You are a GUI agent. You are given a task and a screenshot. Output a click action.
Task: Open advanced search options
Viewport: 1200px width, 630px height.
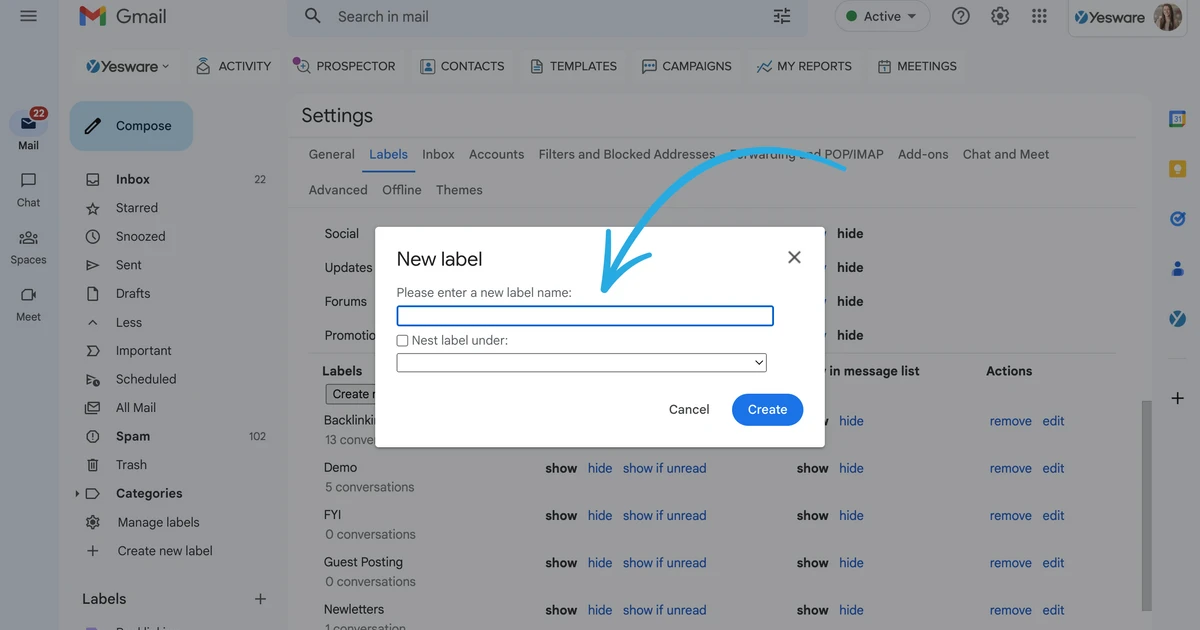coord(782,16)
